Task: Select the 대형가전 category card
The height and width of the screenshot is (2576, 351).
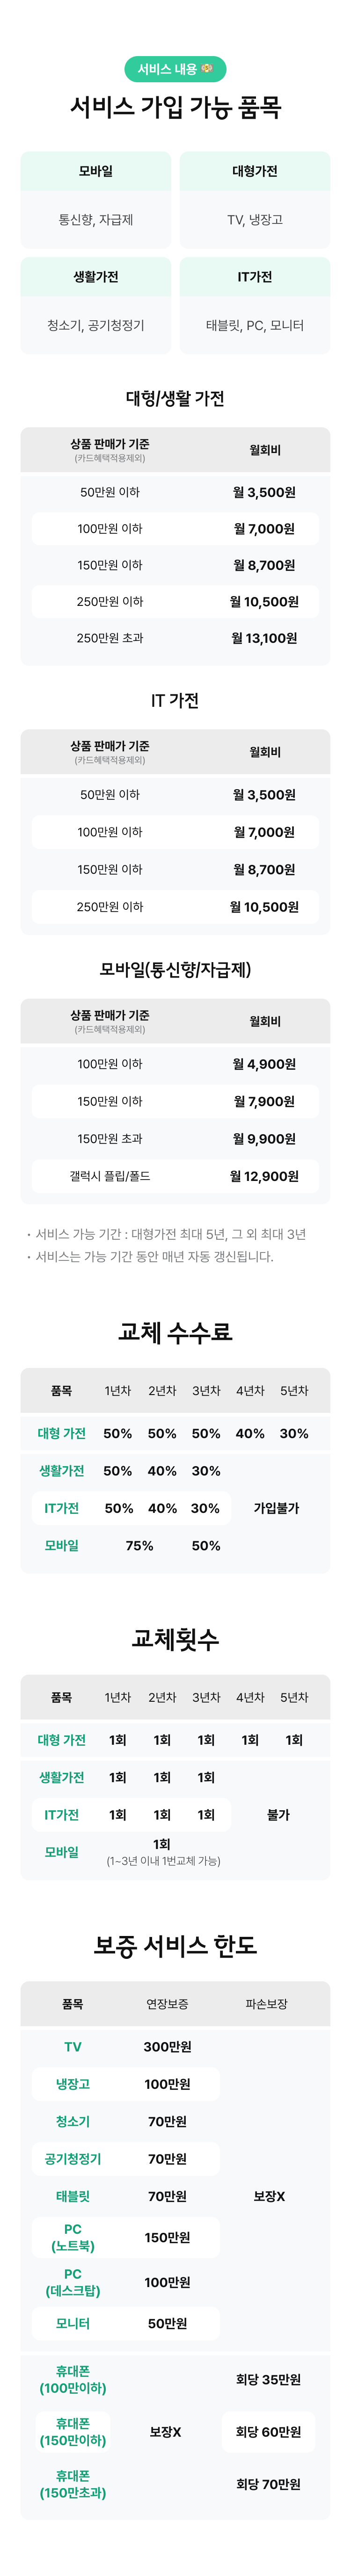Action: click(x=255, y=200)
